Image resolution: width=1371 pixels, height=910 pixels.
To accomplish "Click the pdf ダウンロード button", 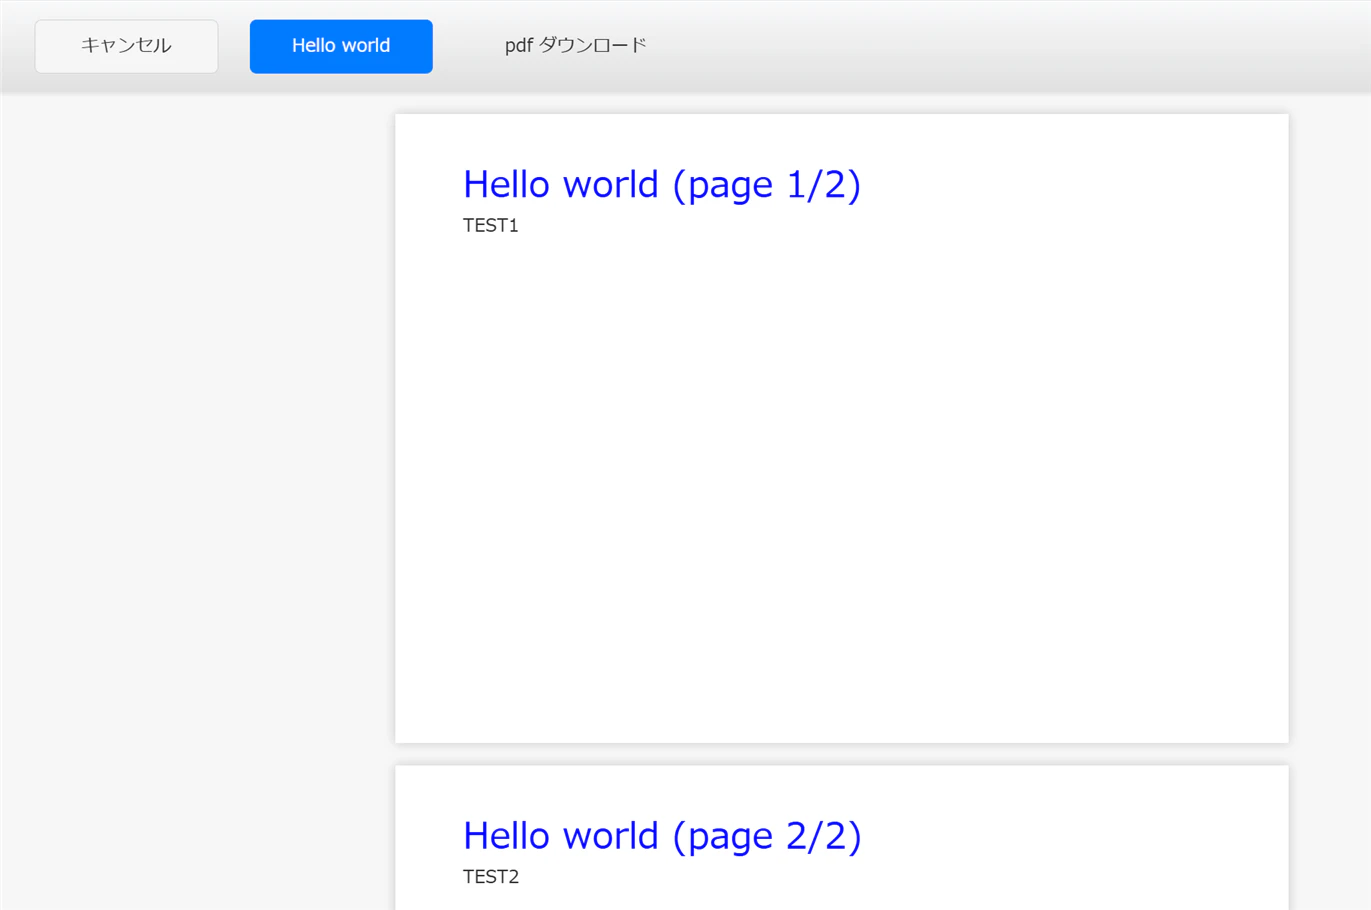I will click(575, 46).
